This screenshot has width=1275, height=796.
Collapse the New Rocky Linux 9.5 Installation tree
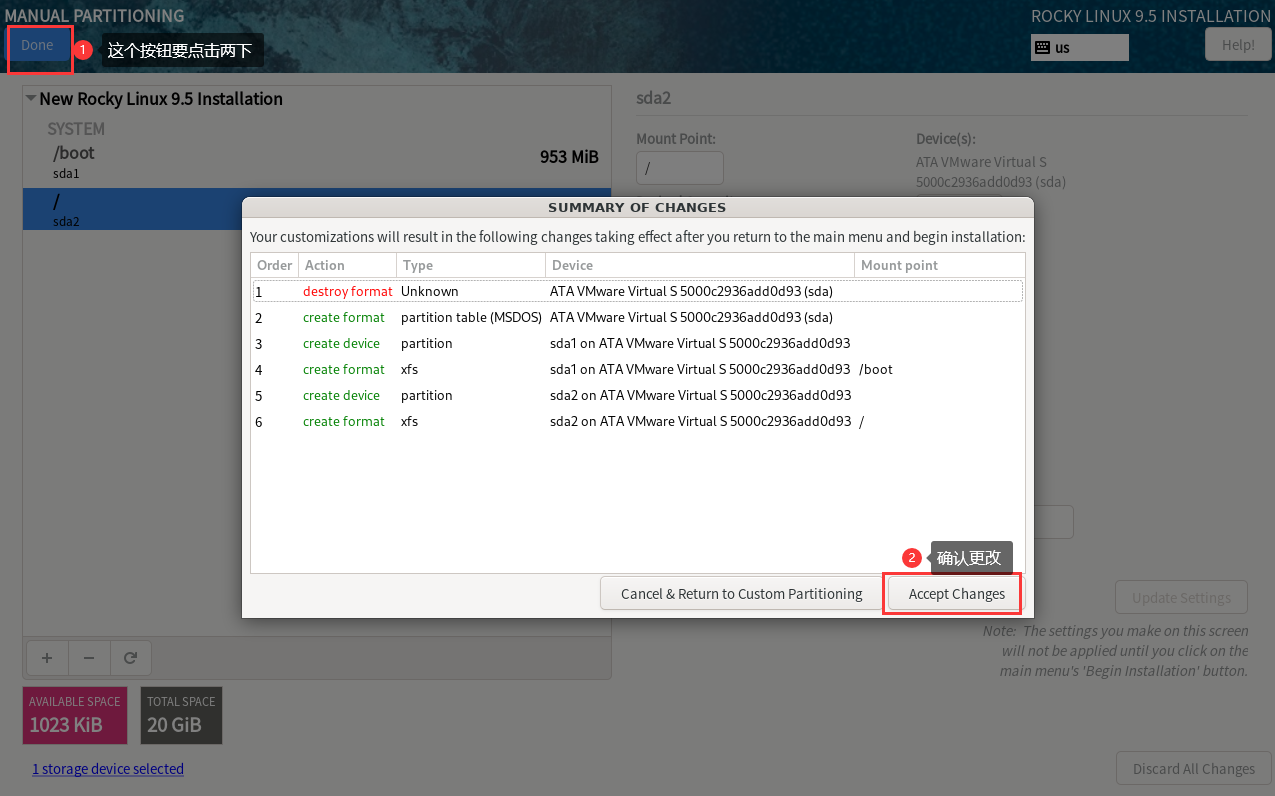coord(31,99)
